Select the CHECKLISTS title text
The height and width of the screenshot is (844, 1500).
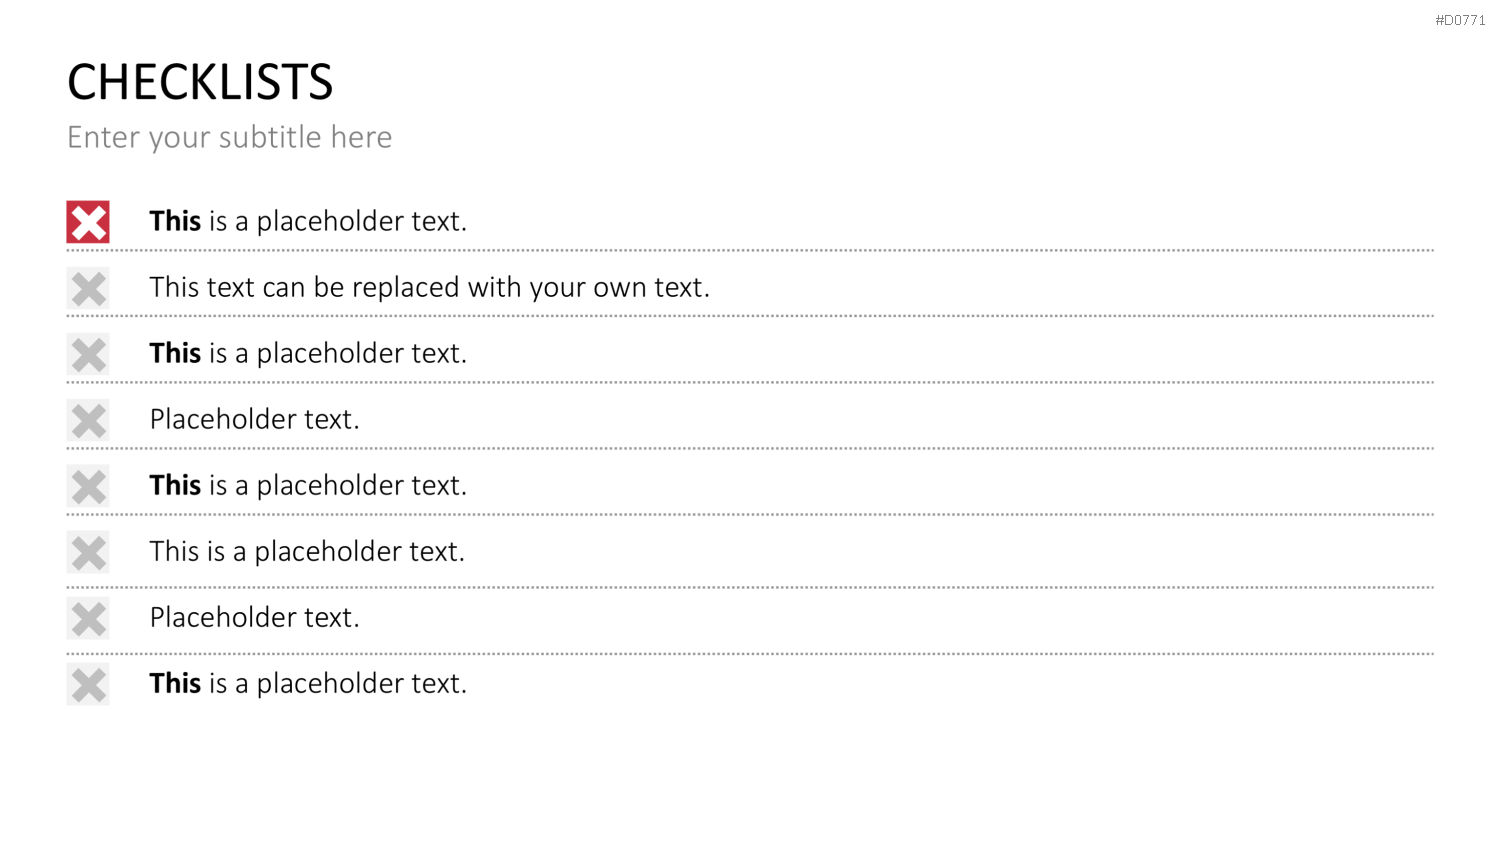(x=200, y=82)
